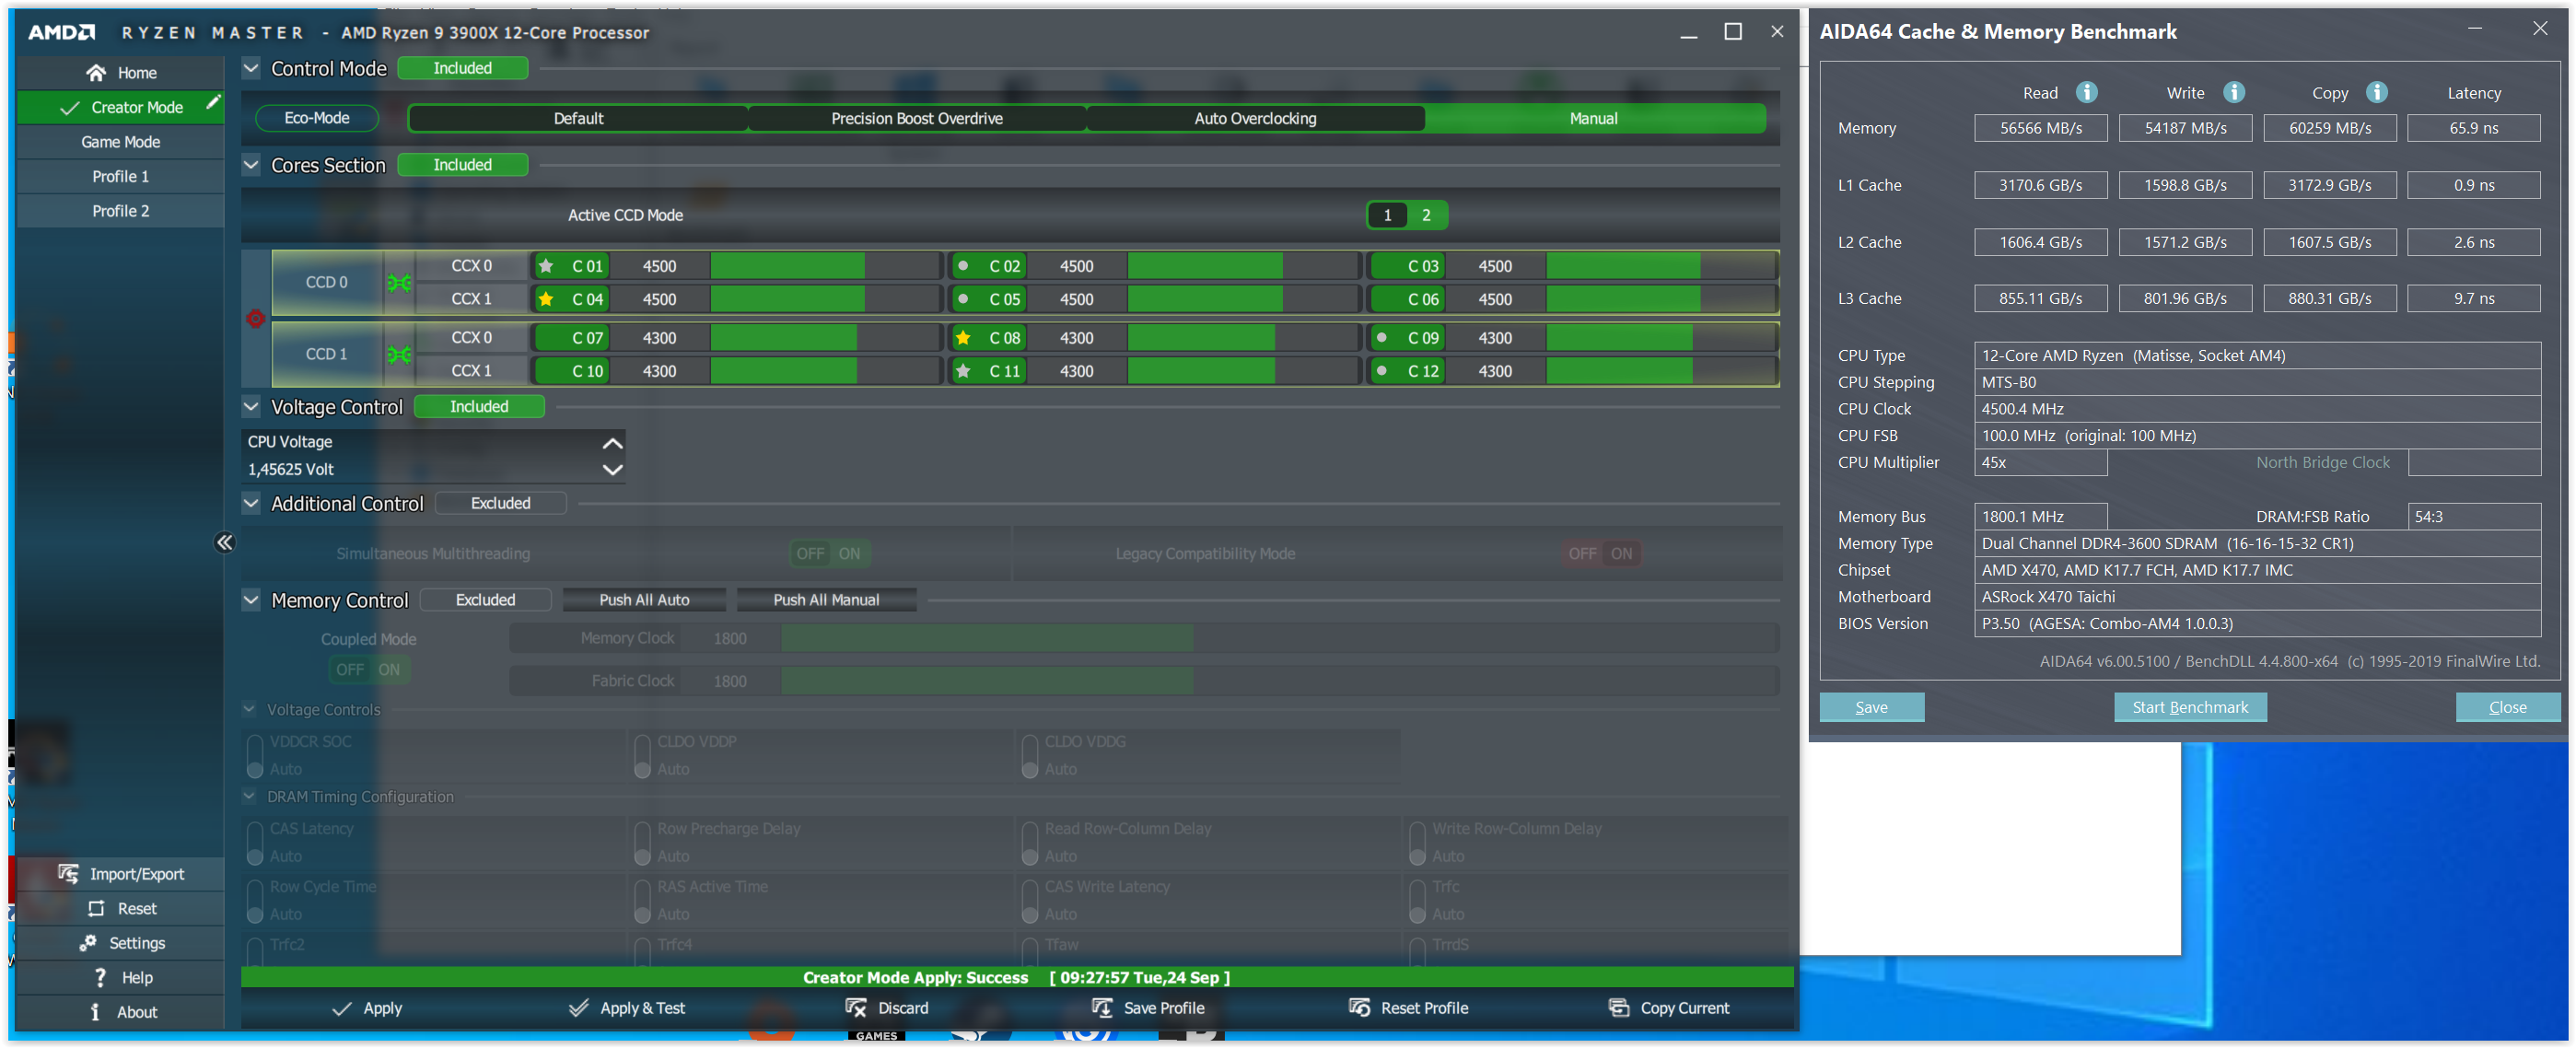Toggle Cores Section Included button

[x=462, y=165]
